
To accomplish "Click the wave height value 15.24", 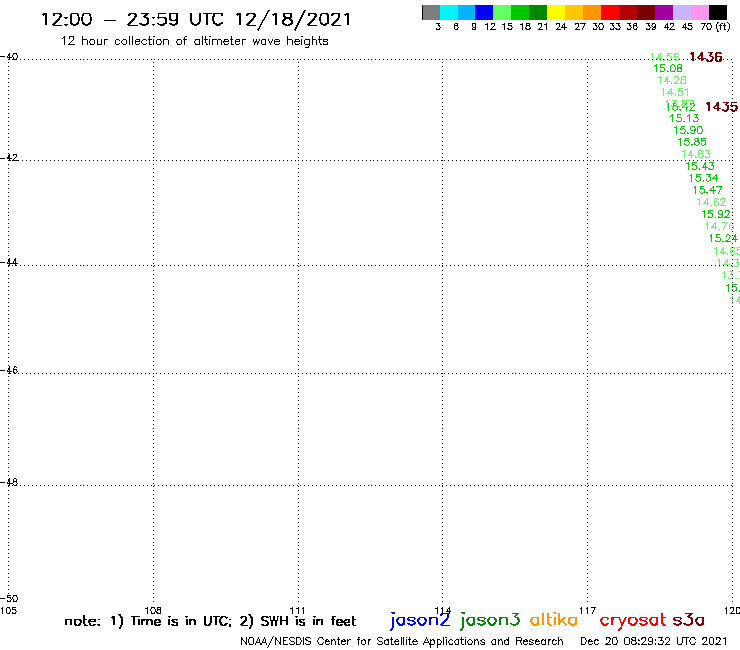I will point(723,238).
